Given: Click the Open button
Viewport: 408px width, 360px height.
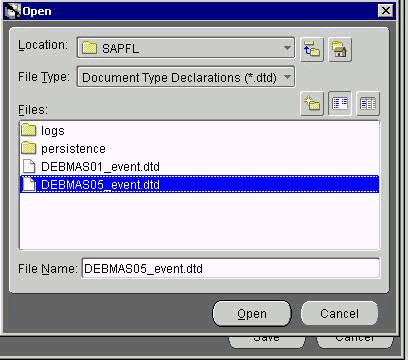Looking at the screenshot, I should (252, 314).
